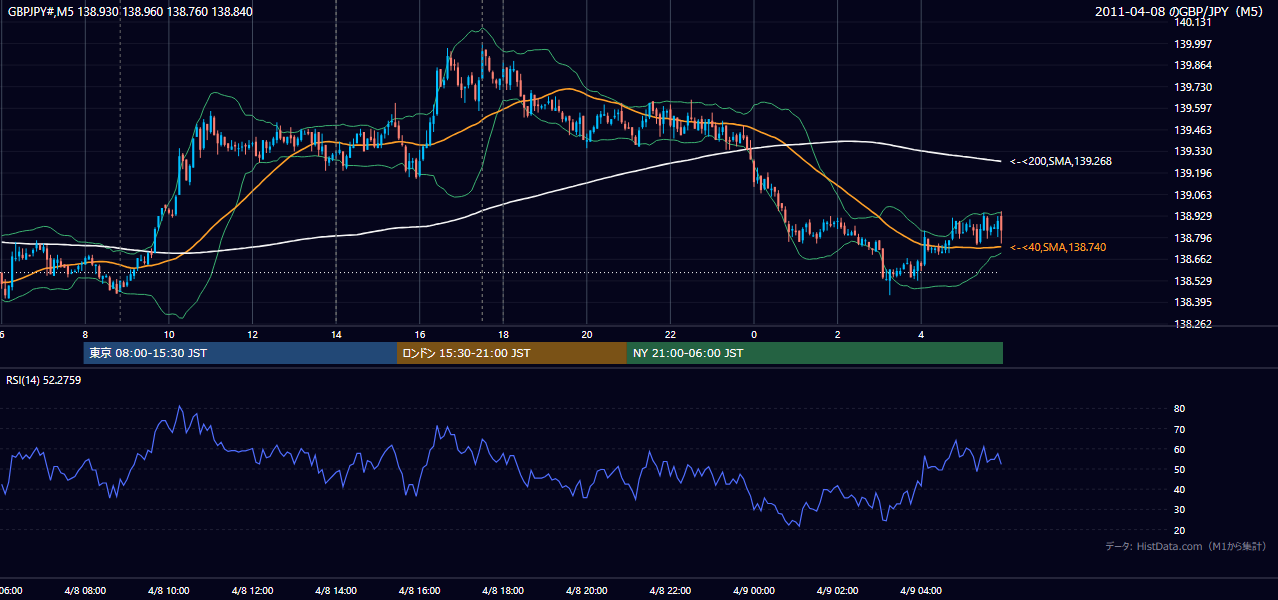Click the RSI(14) 52.2759 indicator label
1278x600 pixels.
point(44,380)
